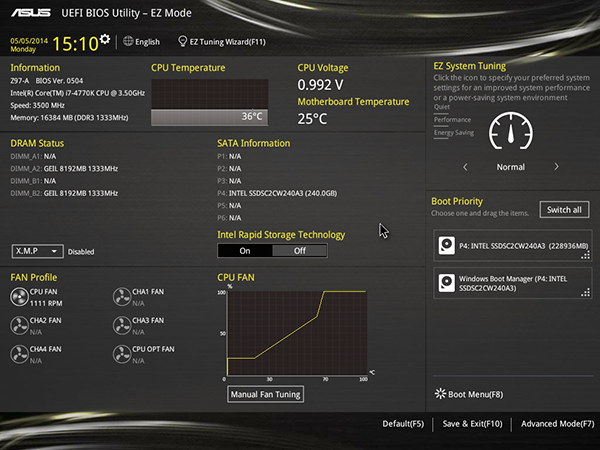The width and height of the screenshot is (600, 450).
Task: Click the X.M.P Disabled status text
Action: tap(81, 252)
